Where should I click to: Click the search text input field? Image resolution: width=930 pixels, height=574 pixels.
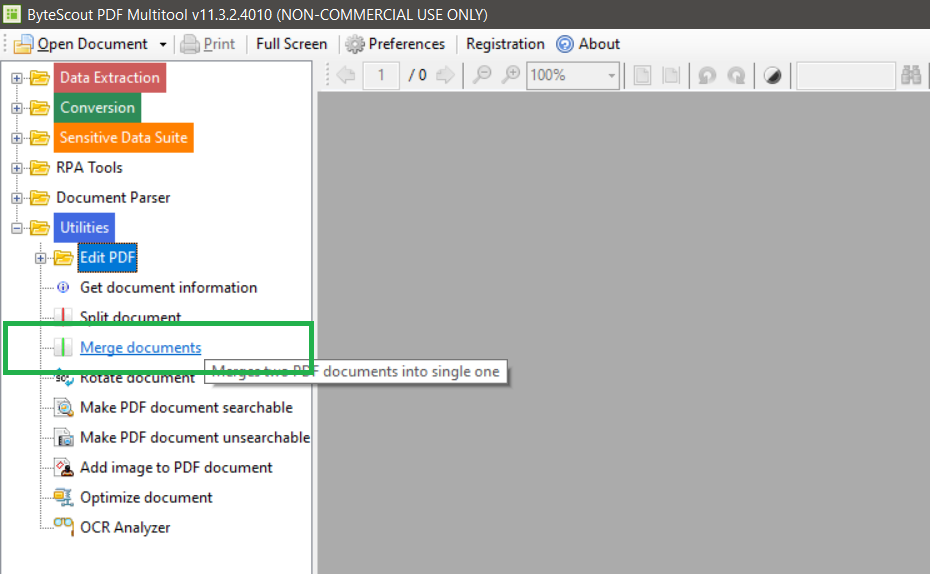(845, 76)
